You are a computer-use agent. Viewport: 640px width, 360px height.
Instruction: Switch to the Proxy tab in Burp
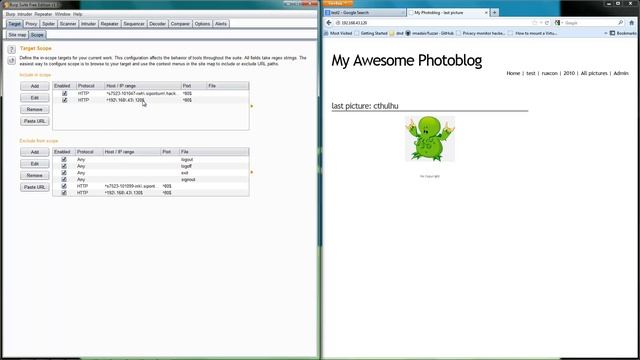tap(31, 24)
